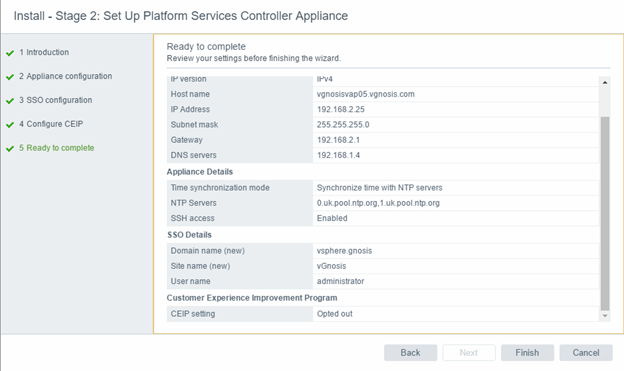The height and width of the screenshot is (371, 624).
Task: Click the Finish button
Action: (527, 353)
